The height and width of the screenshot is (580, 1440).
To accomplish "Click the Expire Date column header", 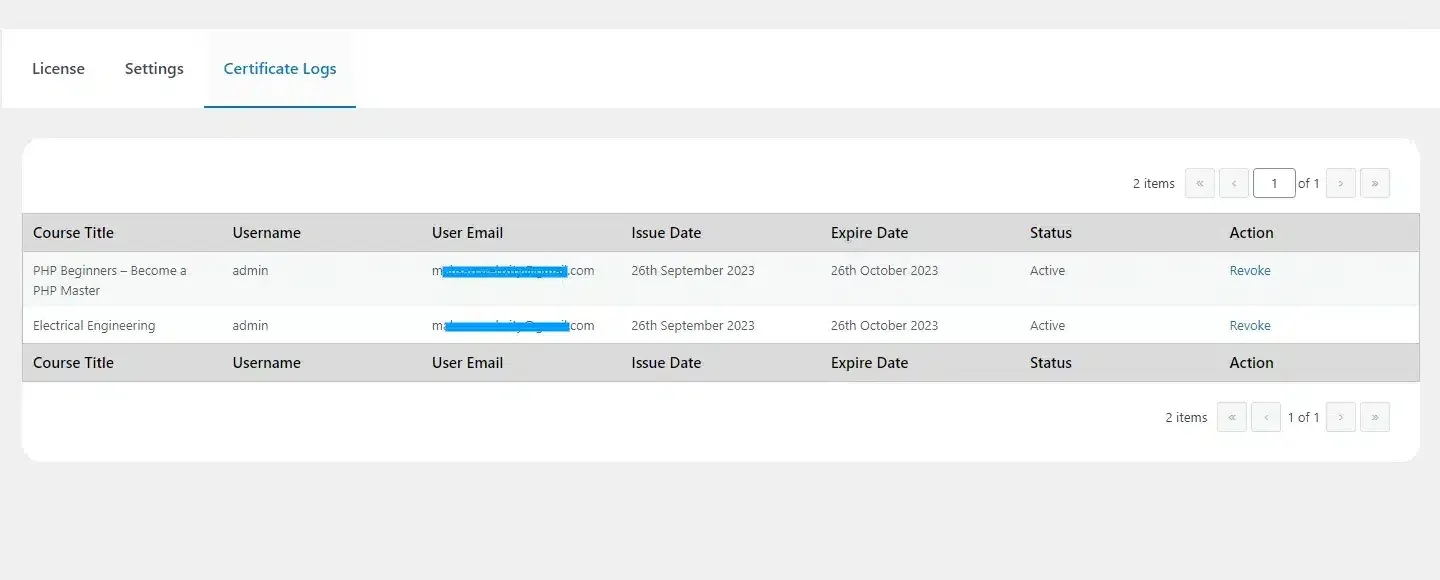I will pos(868,232).
